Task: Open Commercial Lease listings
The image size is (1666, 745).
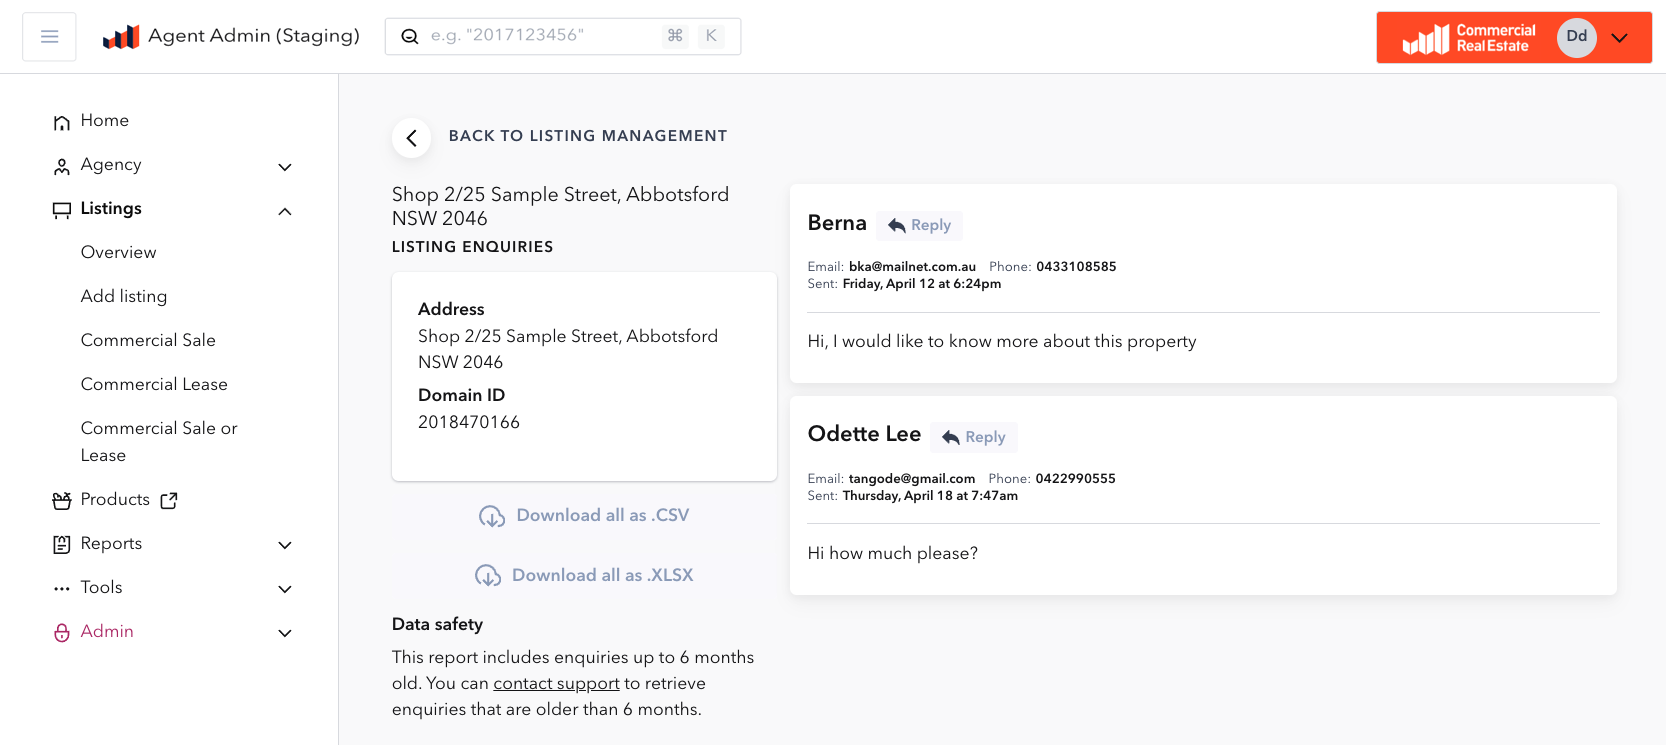Action: tap(154, 385)
